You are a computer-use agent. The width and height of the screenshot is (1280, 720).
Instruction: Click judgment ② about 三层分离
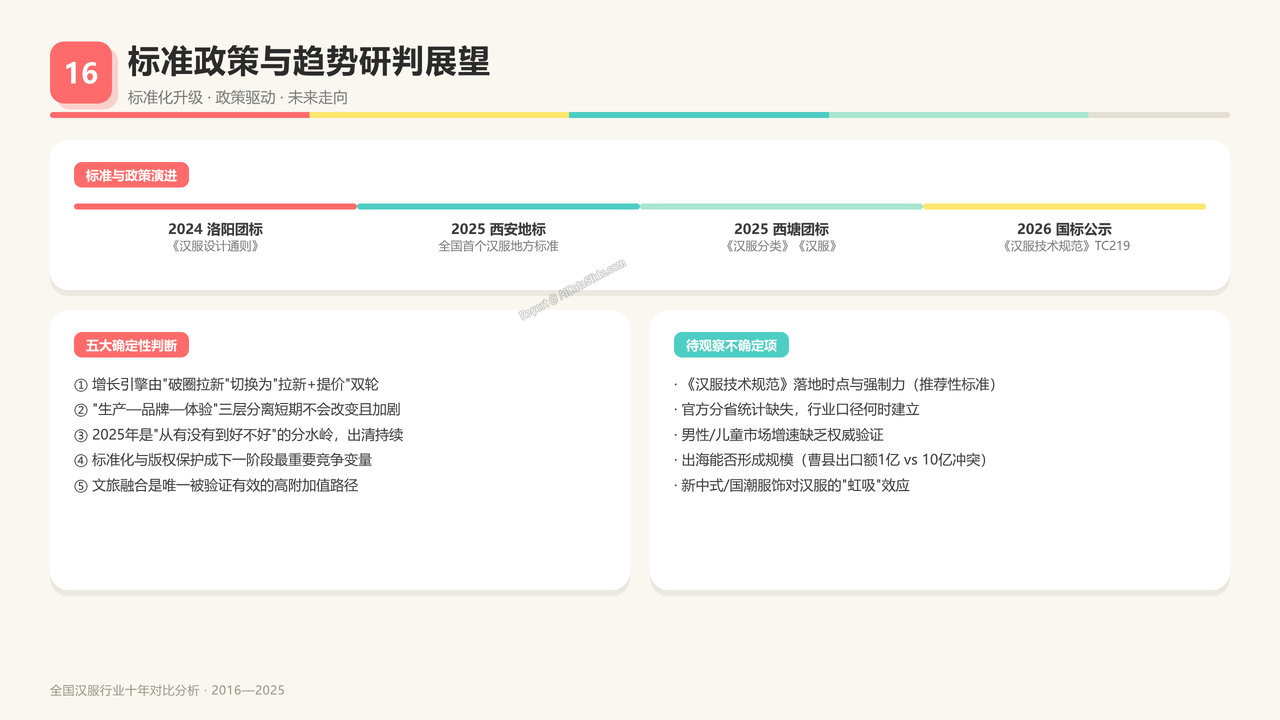click(237, 409)
